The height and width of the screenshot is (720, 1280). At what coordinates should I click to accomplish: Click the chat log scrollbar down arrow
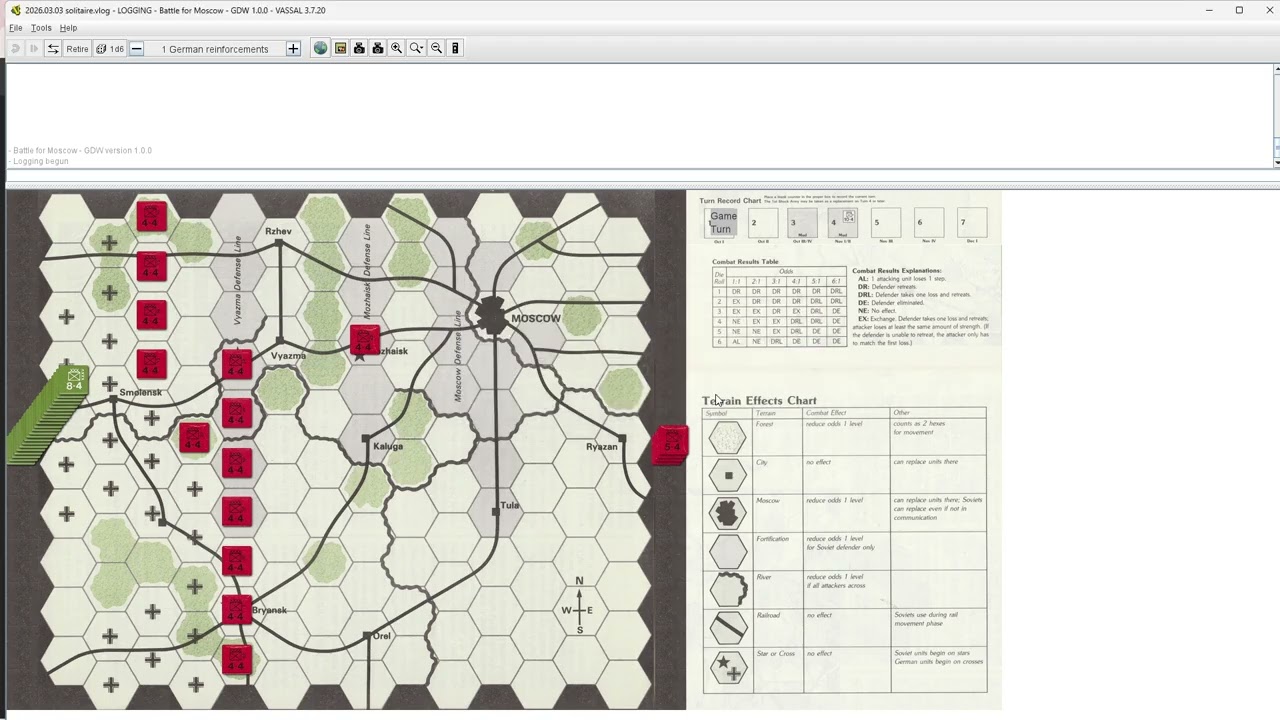coord(1276,162)
